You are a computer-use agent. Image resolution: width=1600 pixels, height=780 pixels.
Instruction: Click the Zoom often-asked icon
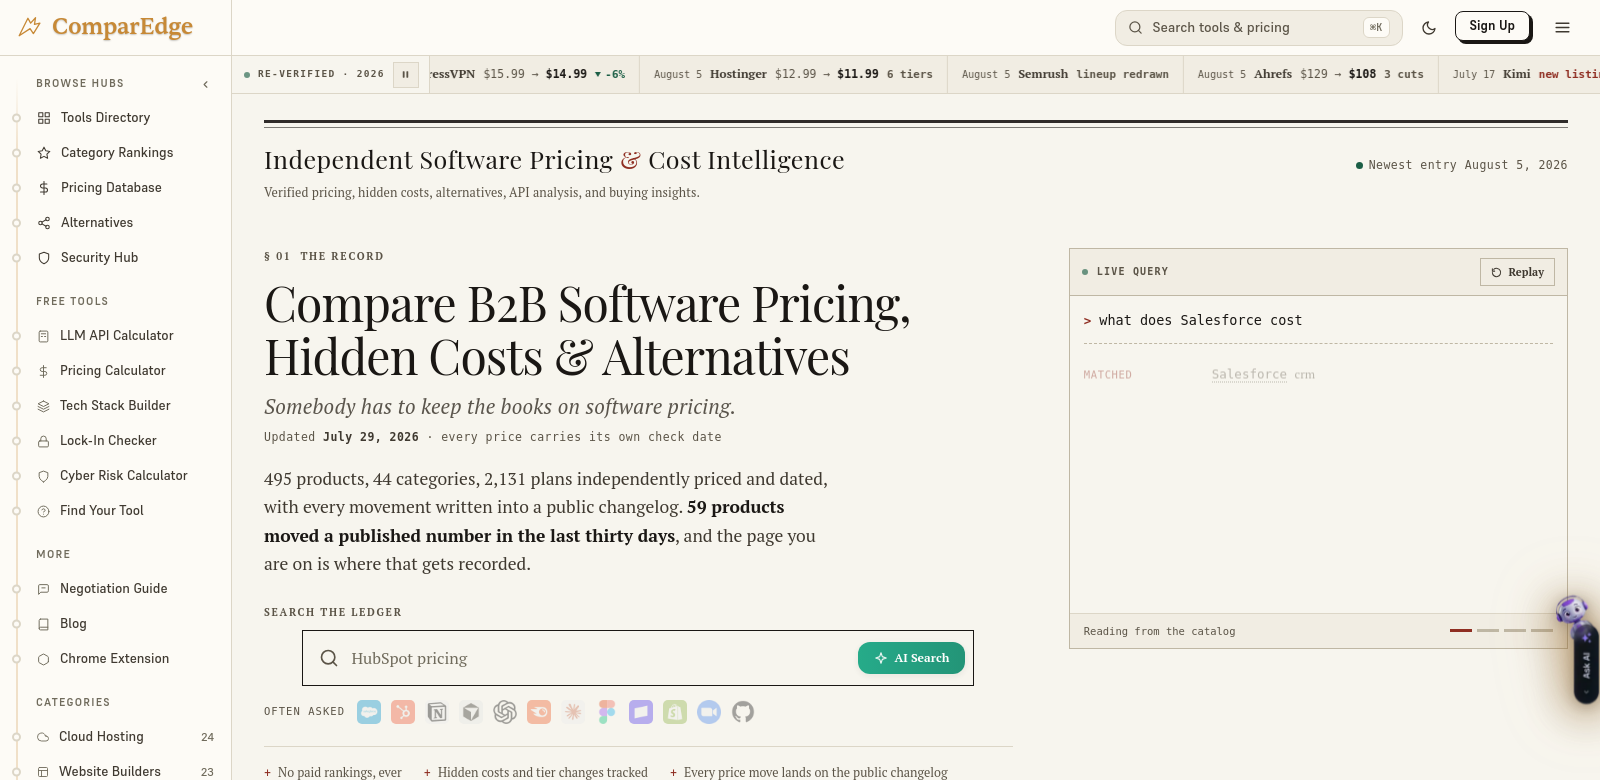(x=709, y=712)
